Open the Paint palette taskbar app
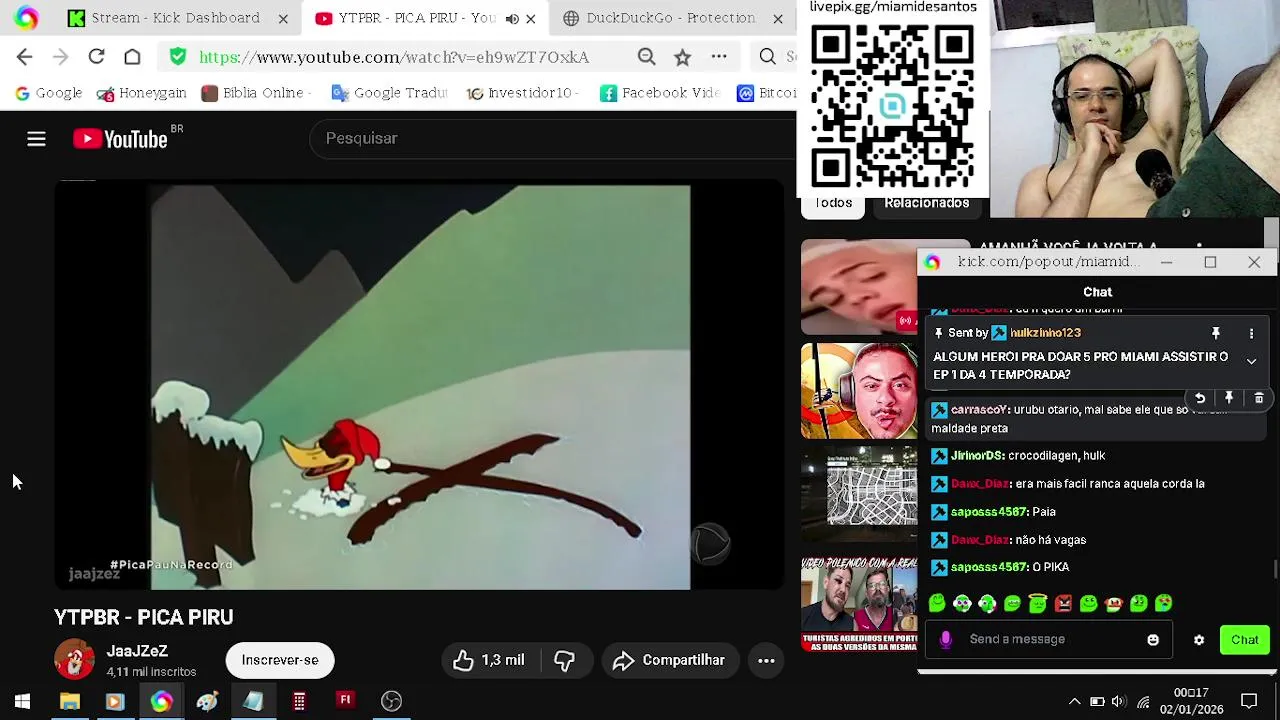 tap(207, 701)
